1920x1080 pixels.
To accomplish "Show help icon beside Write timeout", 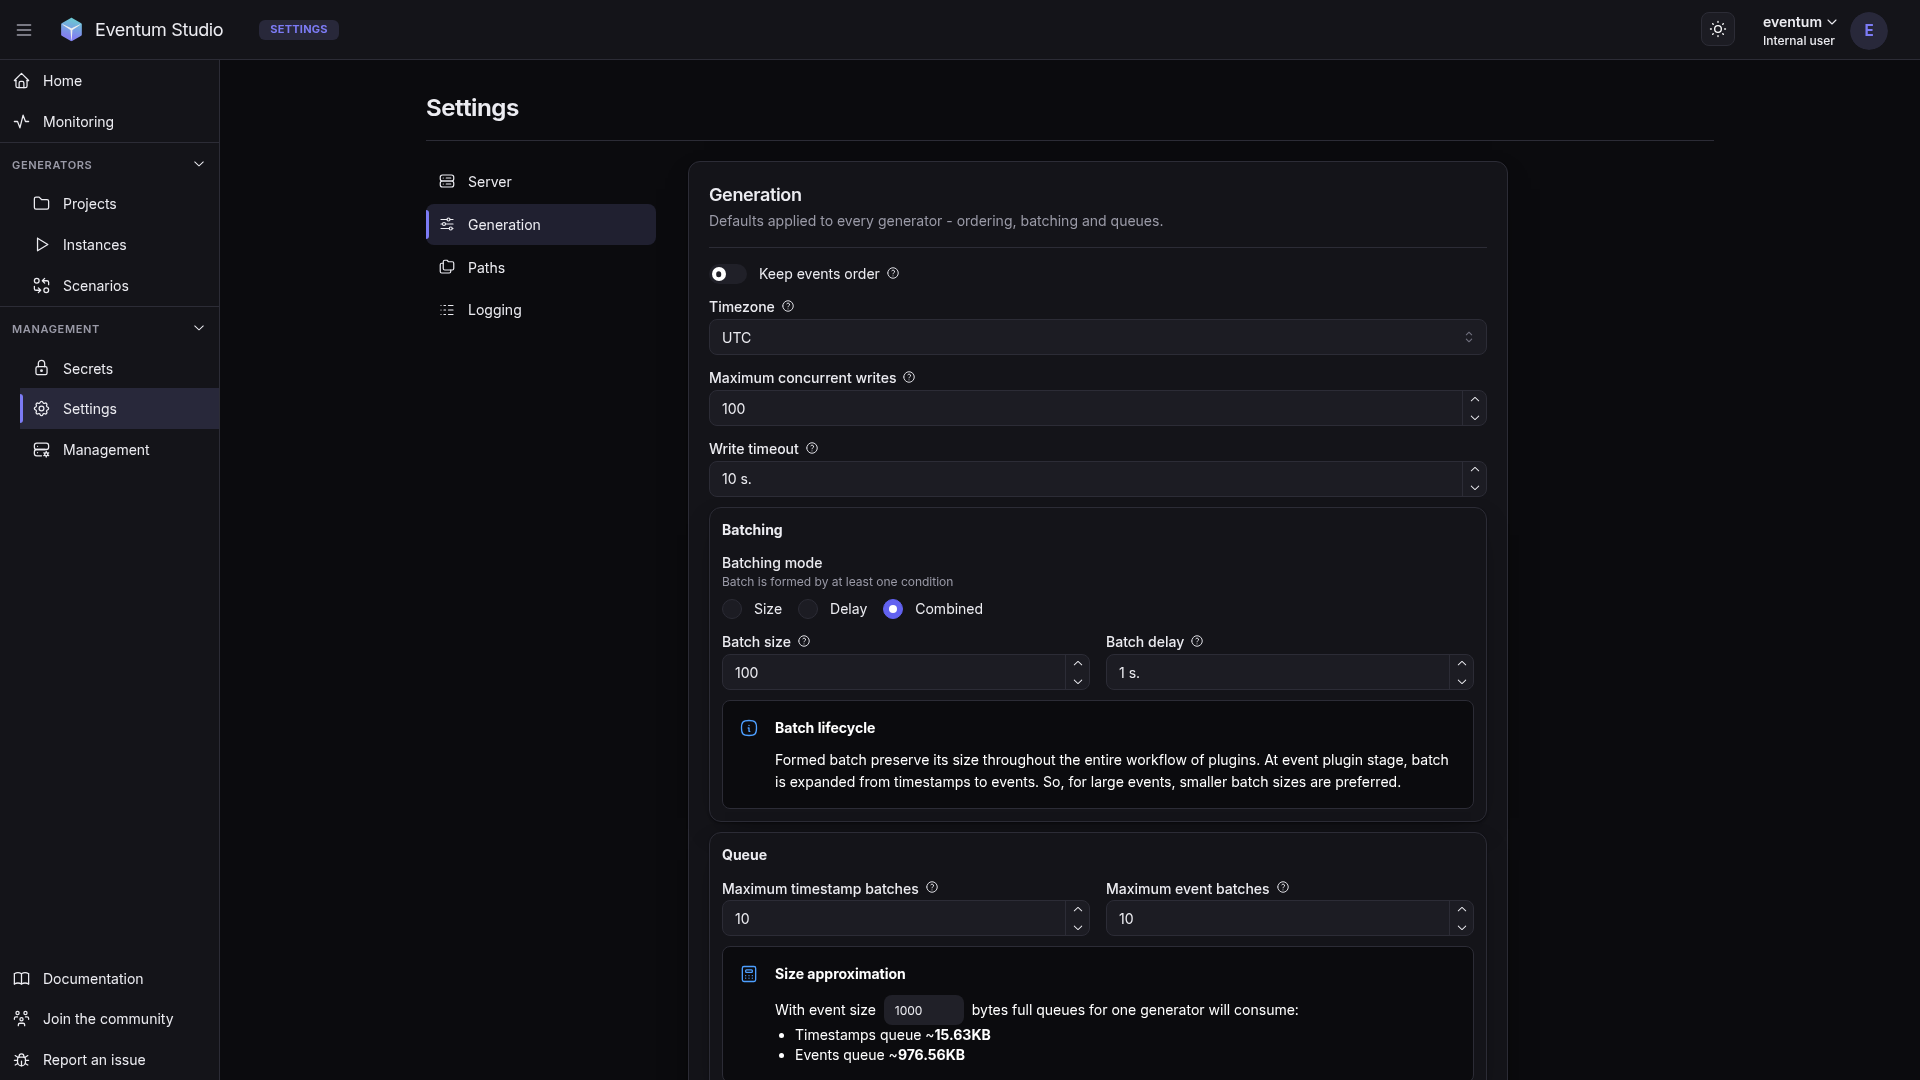I will [x=812, y=449].
